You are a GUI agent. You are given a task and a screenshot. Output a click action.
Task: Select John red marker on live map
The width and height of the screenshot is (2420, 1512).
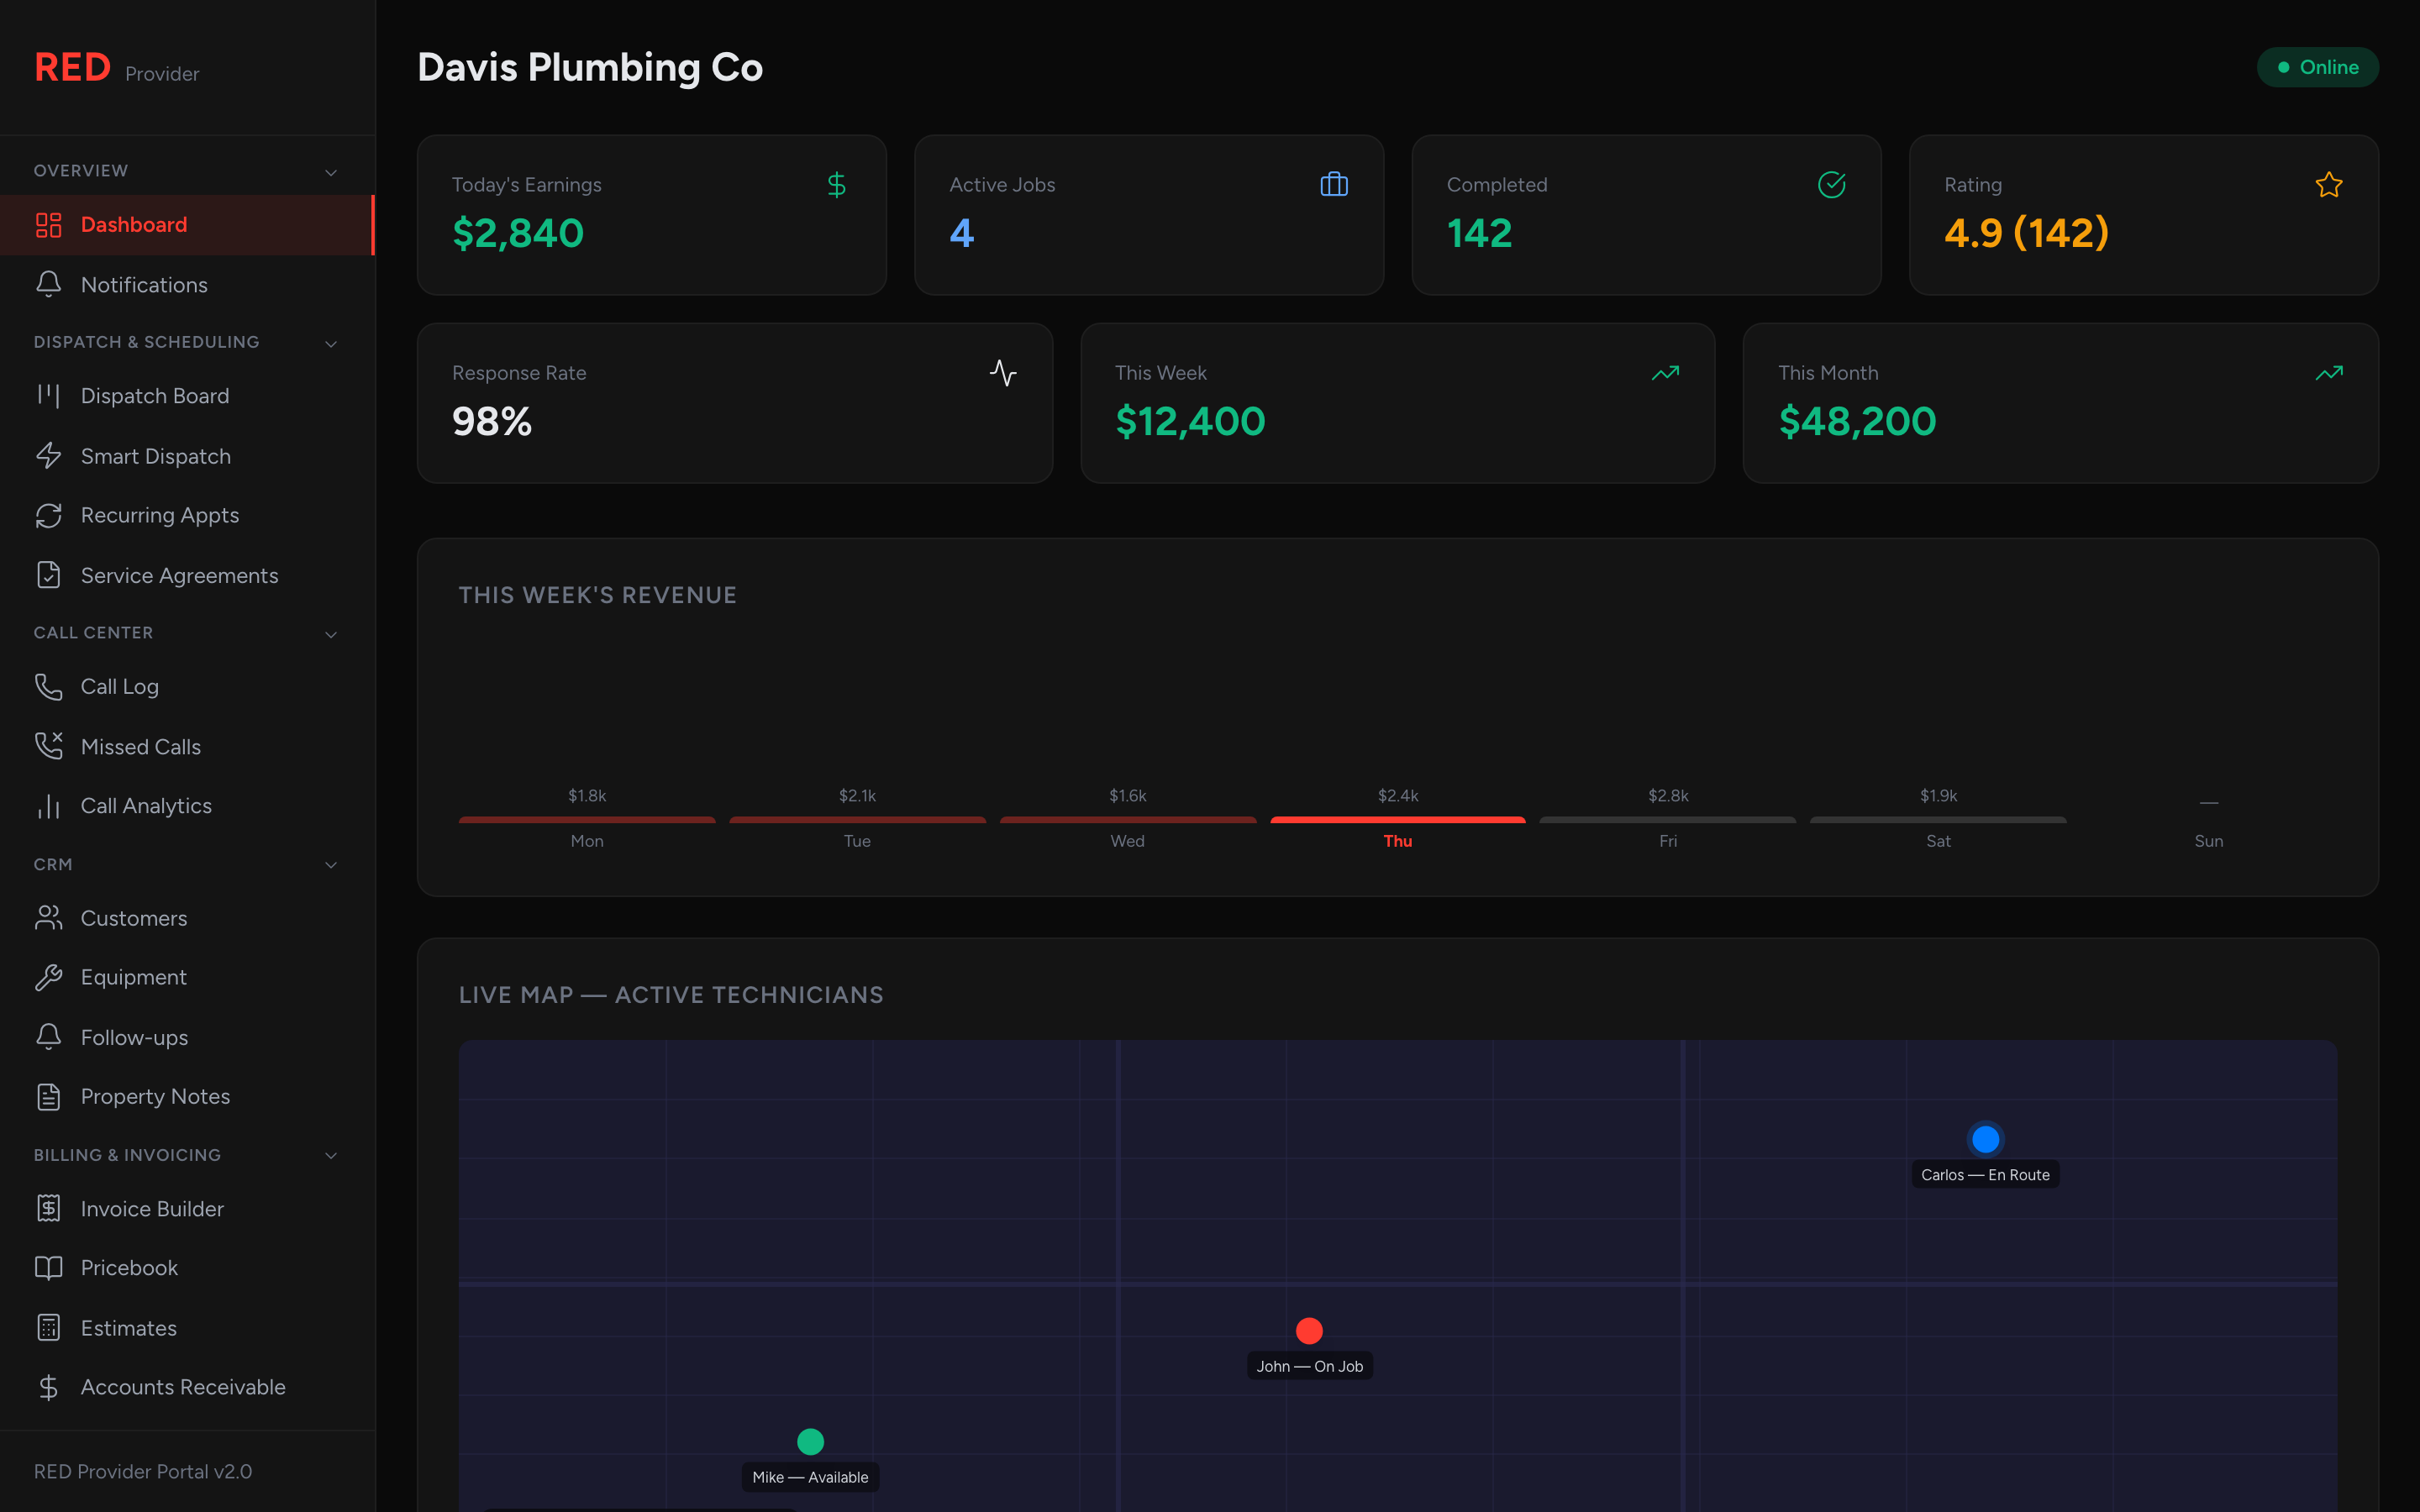[x=1309, y=1331]
